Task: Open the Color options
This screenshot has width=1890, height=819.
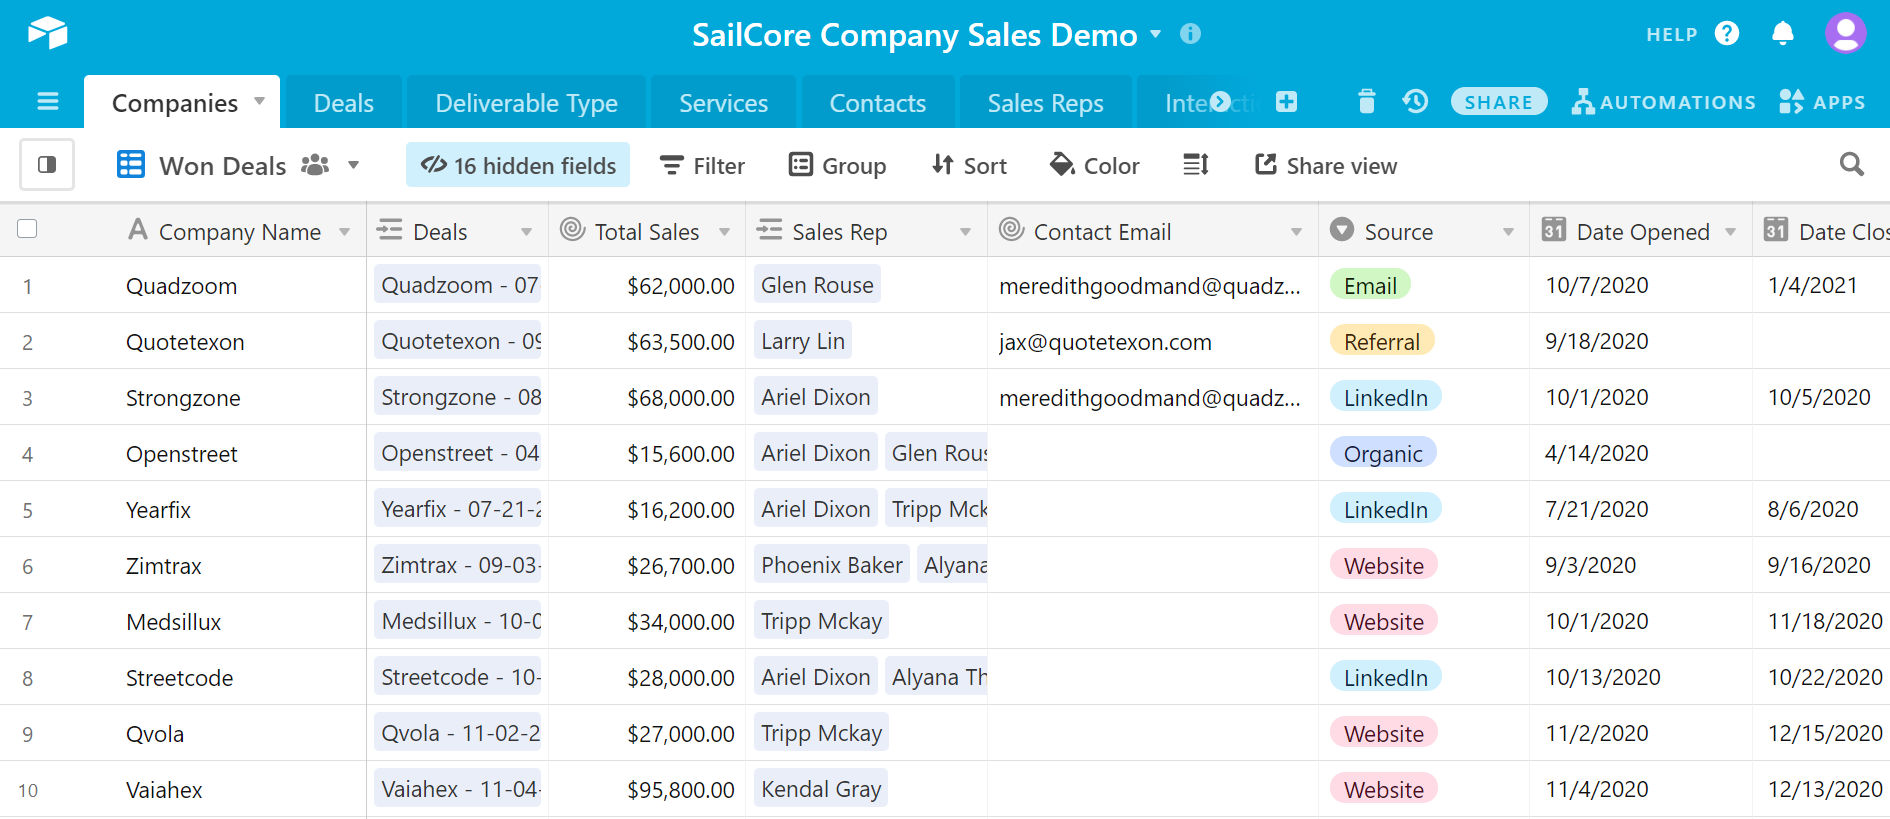Action: click(1095, 165)
